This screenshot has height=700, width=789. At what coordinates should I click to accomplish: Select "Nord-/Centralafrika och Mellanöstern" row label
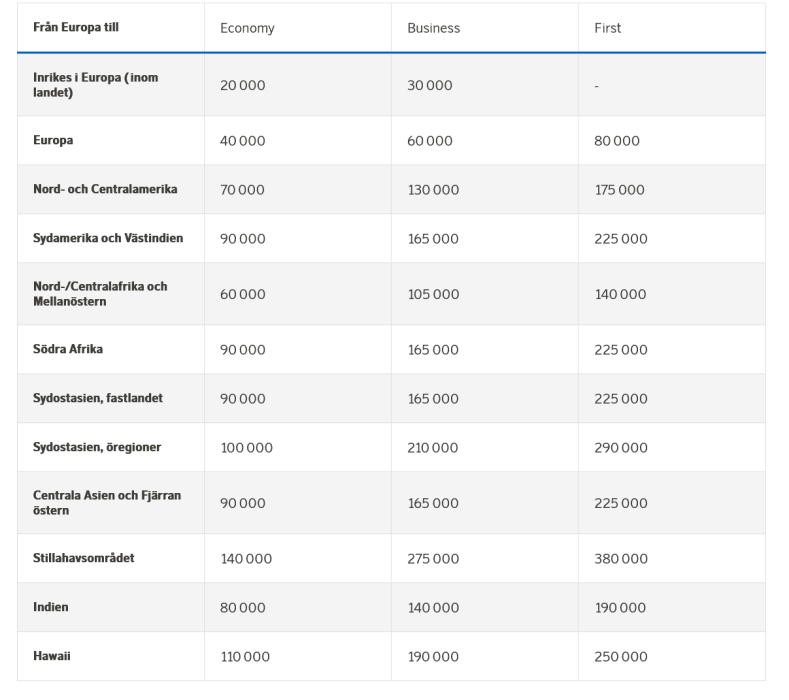[100, 294]
